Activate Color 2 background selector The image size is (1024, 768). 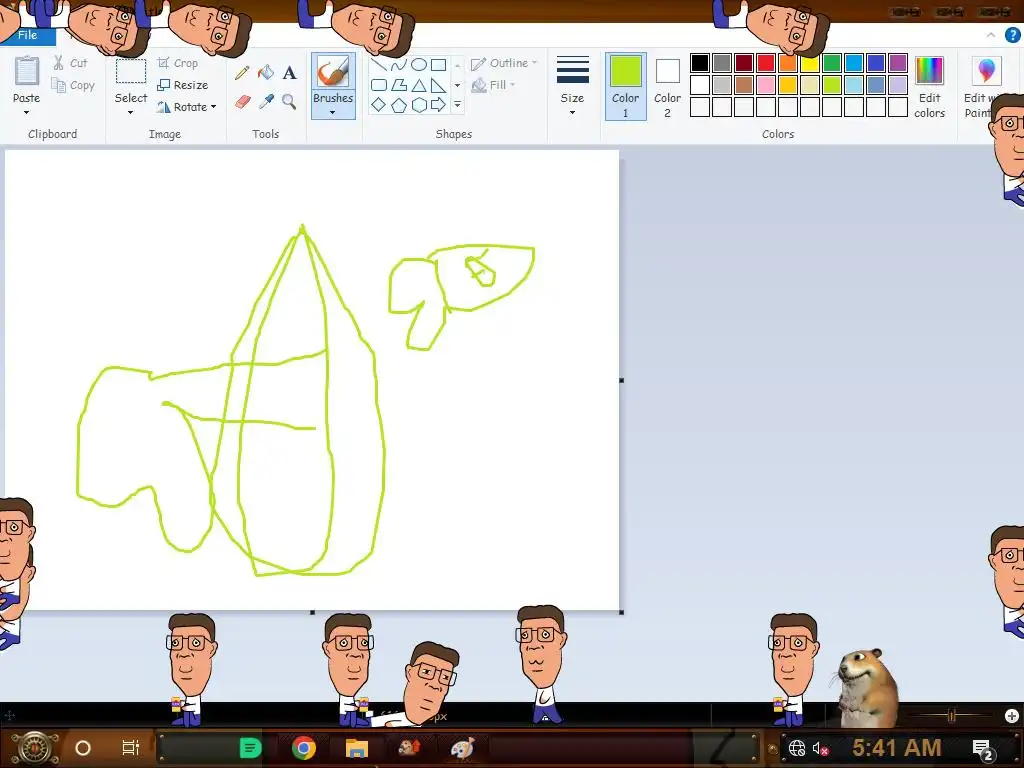(667, 87)
